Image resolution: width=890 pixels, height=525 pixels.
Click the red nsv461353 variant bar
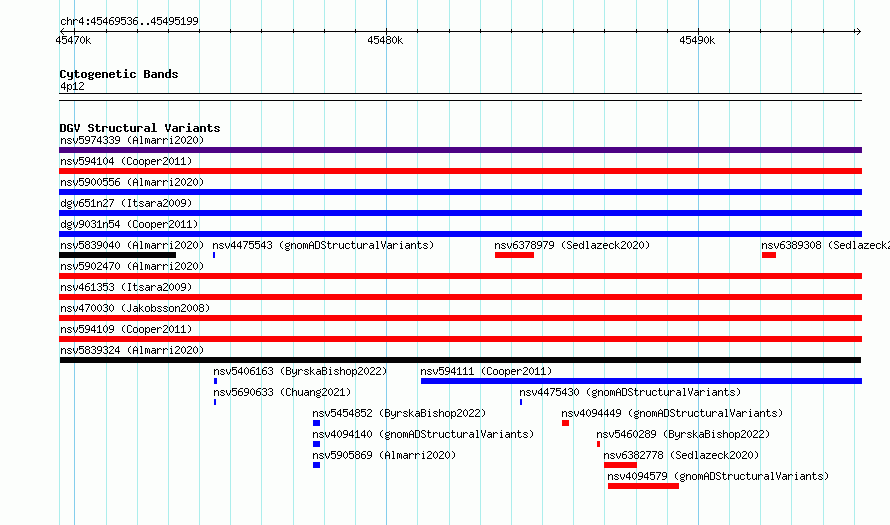(460, 297)
